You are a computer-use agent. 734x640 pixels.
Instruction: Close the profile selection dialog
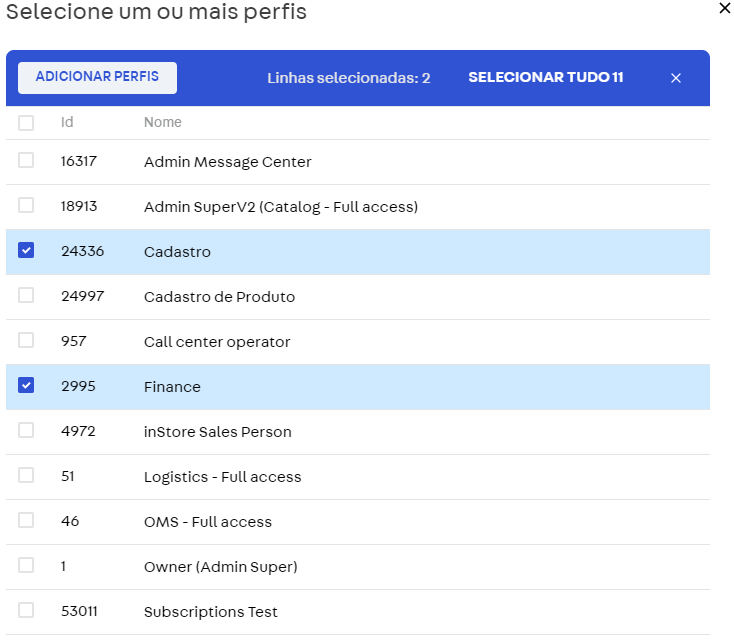pyautogui.click(x=725, y=8)
